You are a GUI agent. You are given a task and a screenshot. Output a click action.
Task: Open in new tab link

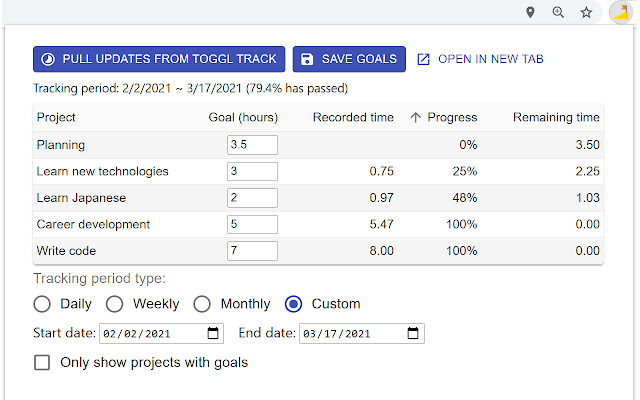[x=490, y=59]
